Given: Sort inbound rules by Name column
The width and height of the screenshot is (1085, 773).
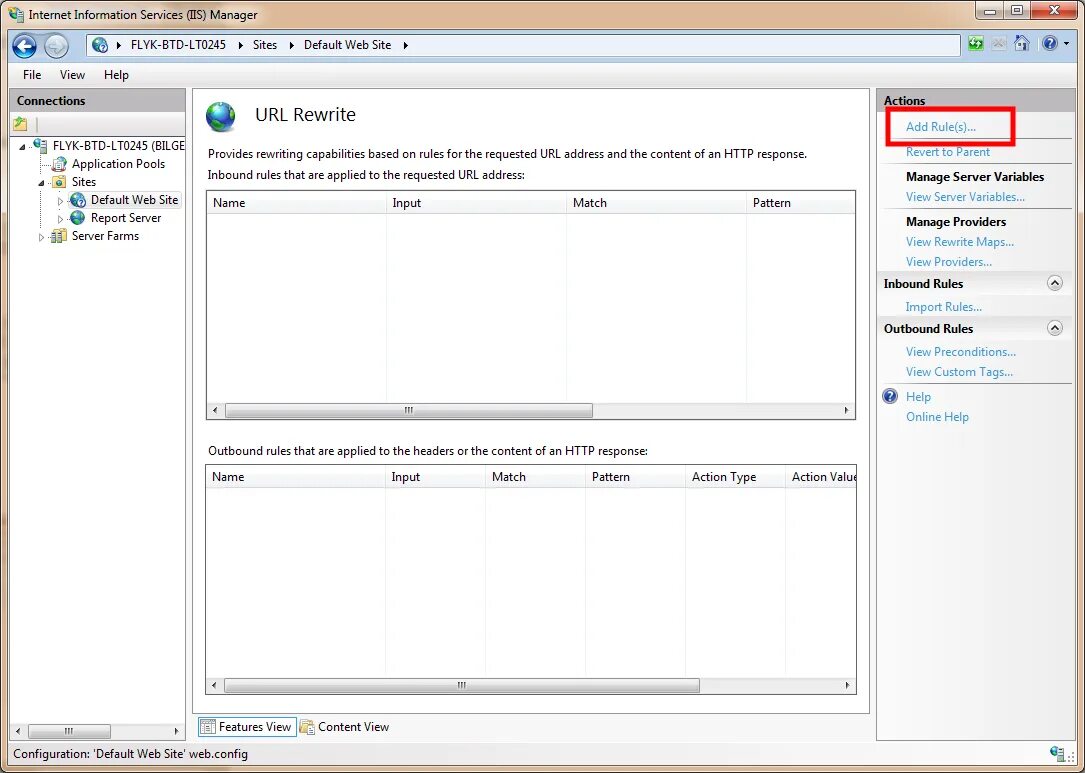Looking at the screenshot, I should coord(296,203).
